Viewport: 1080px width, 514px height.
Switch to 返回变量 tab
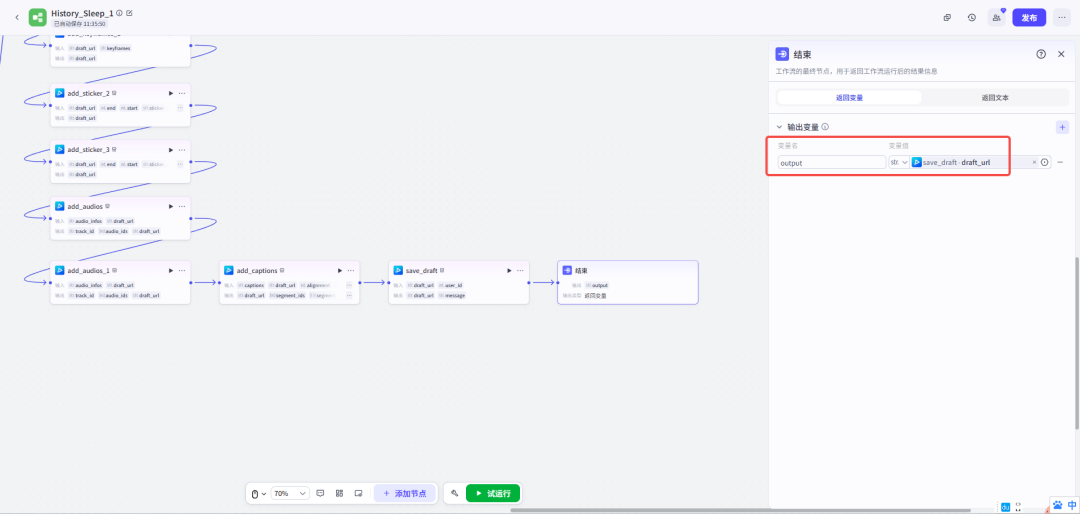849,98
